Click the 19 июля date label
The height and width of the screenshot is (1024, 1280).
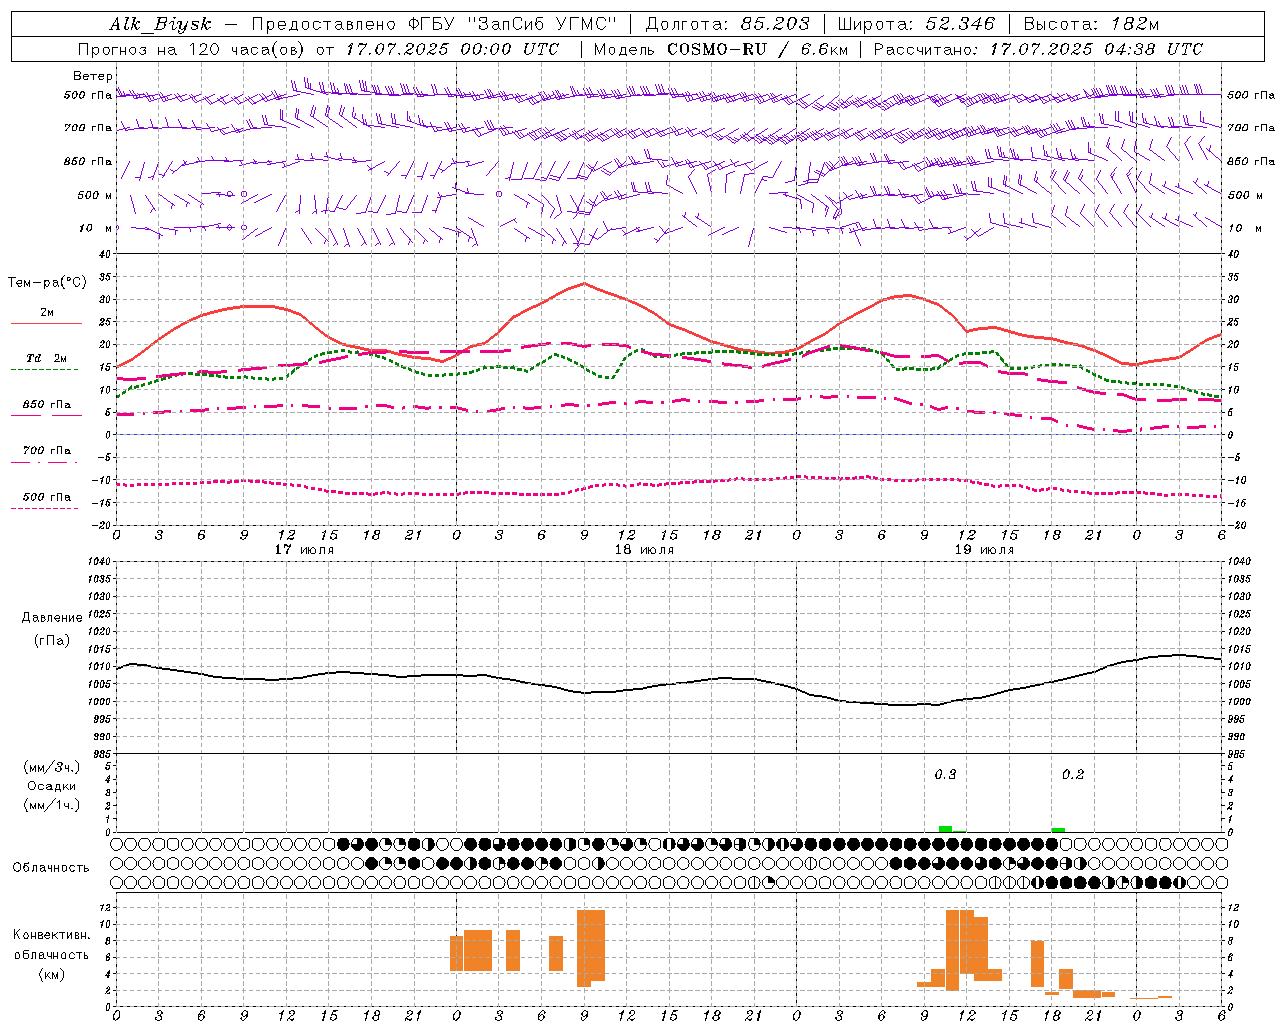tap(984, 550)
